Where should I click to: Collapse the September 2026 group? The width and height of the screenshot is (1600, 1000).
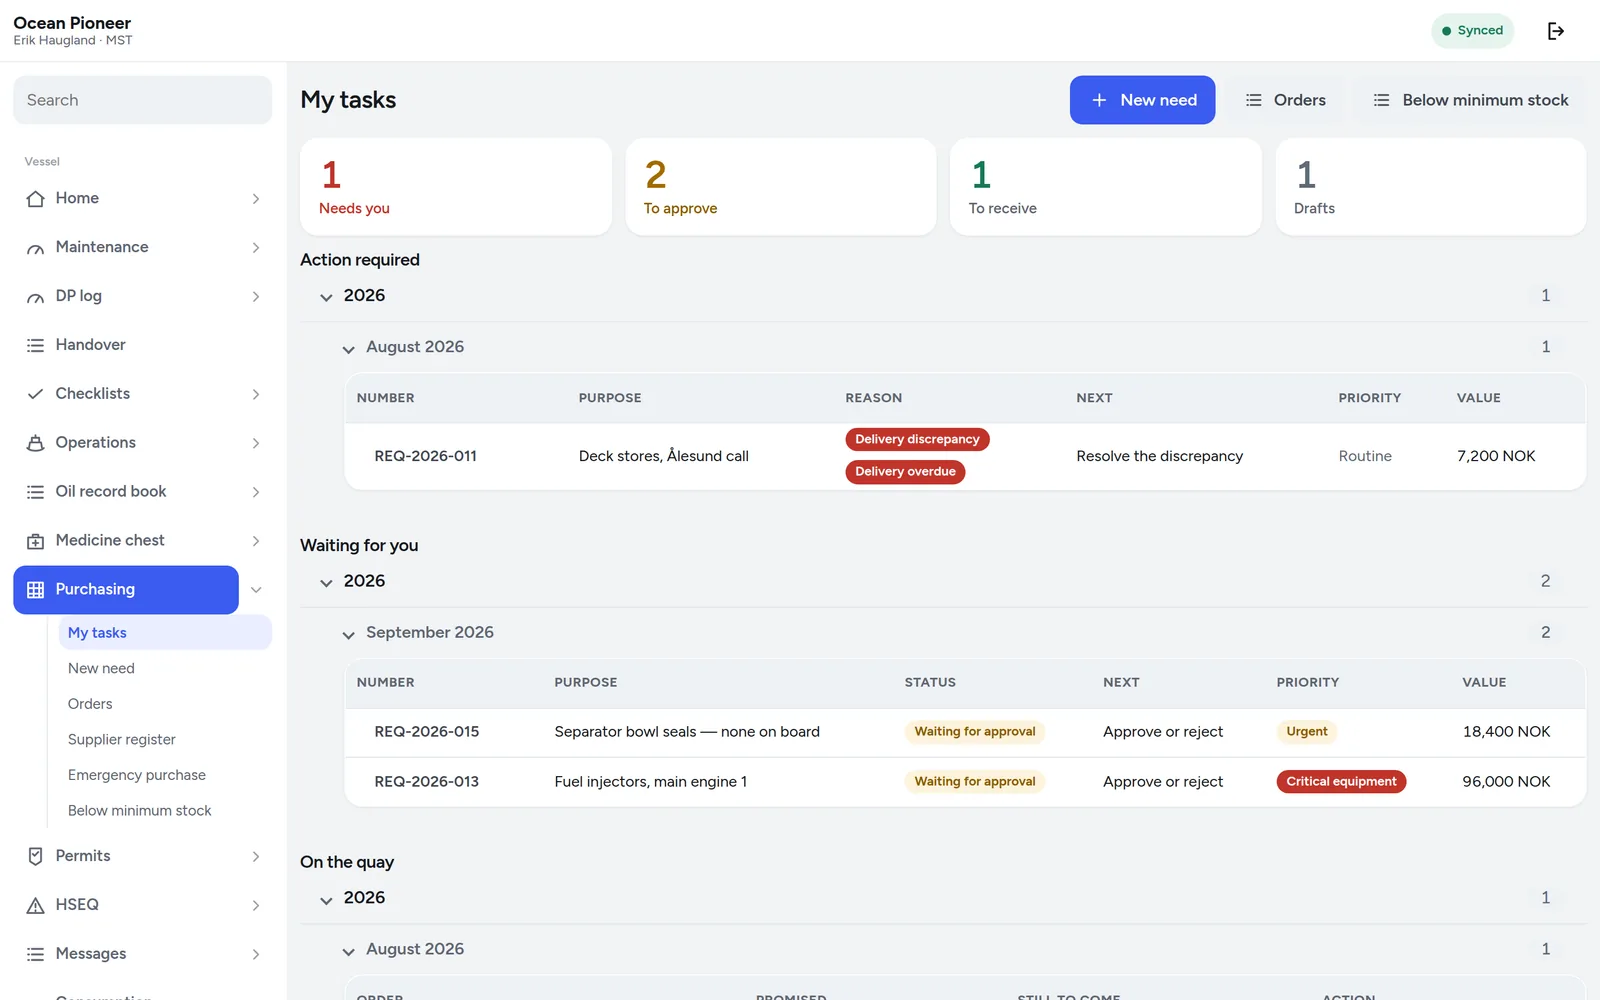coord(348,634)
